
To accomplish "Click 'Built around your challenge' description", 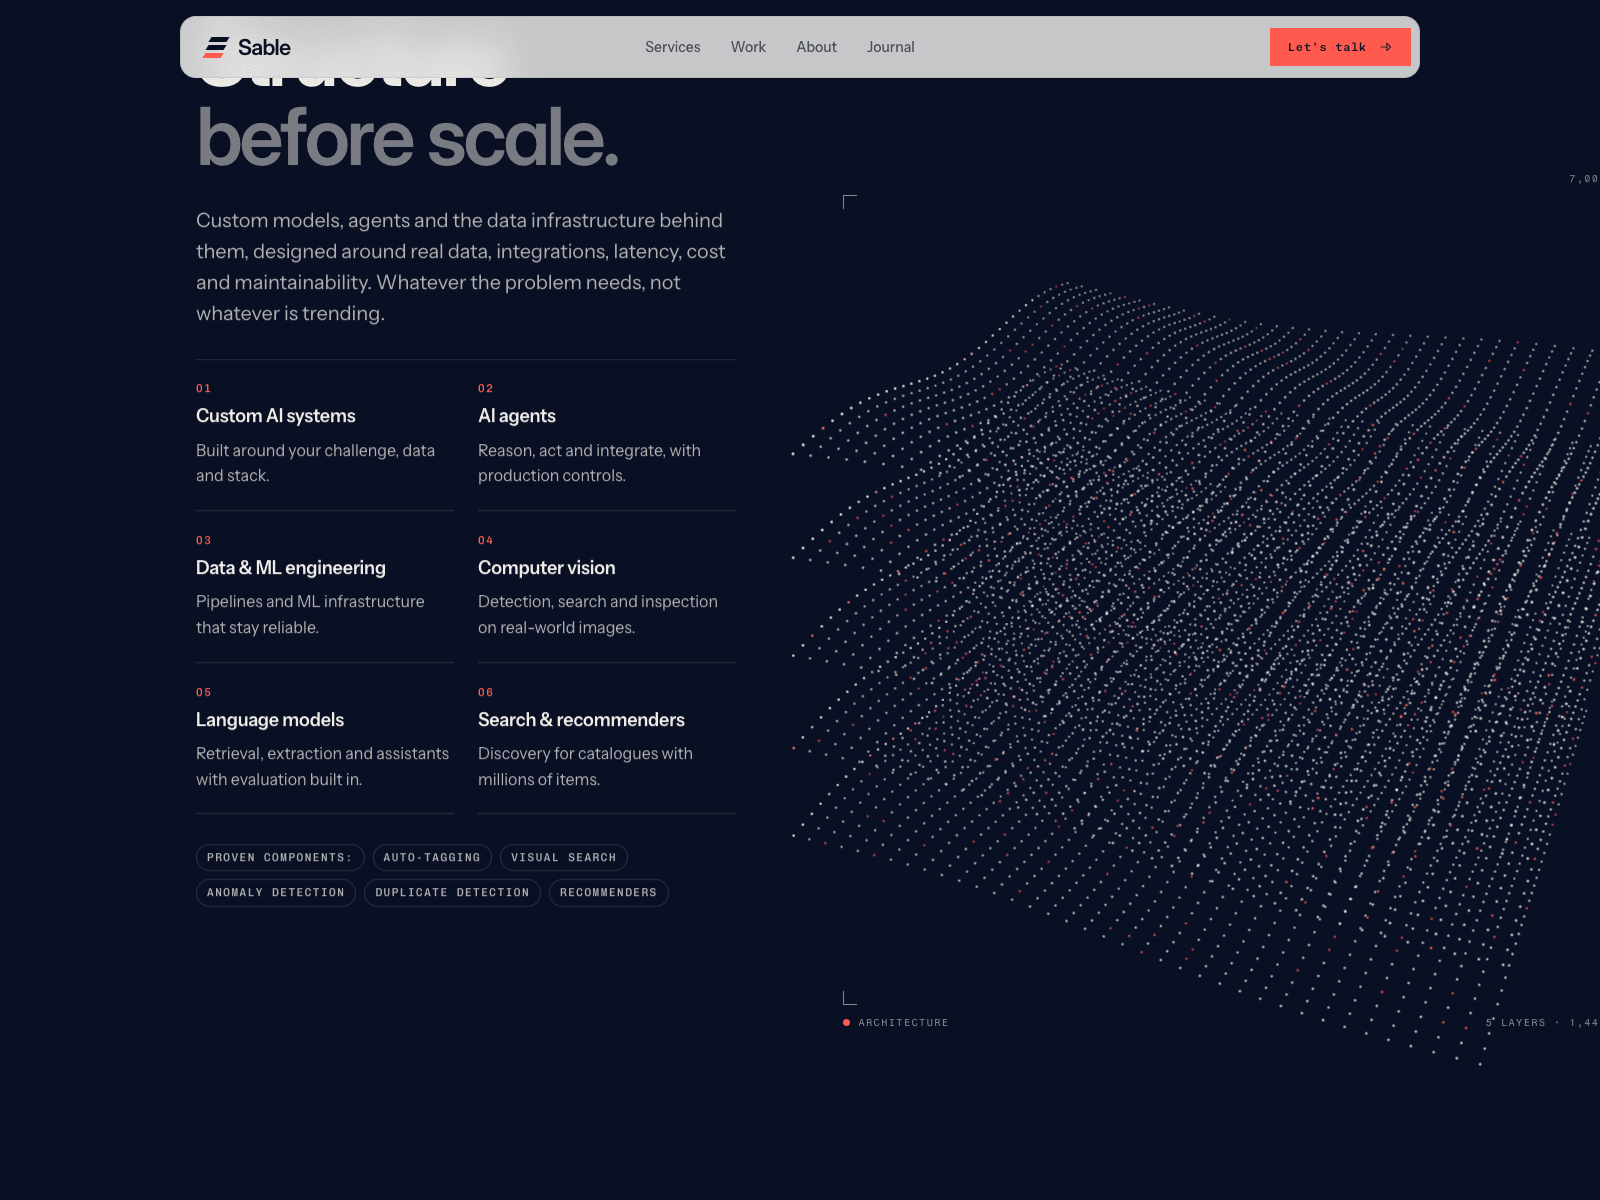I will click(315, 463).
